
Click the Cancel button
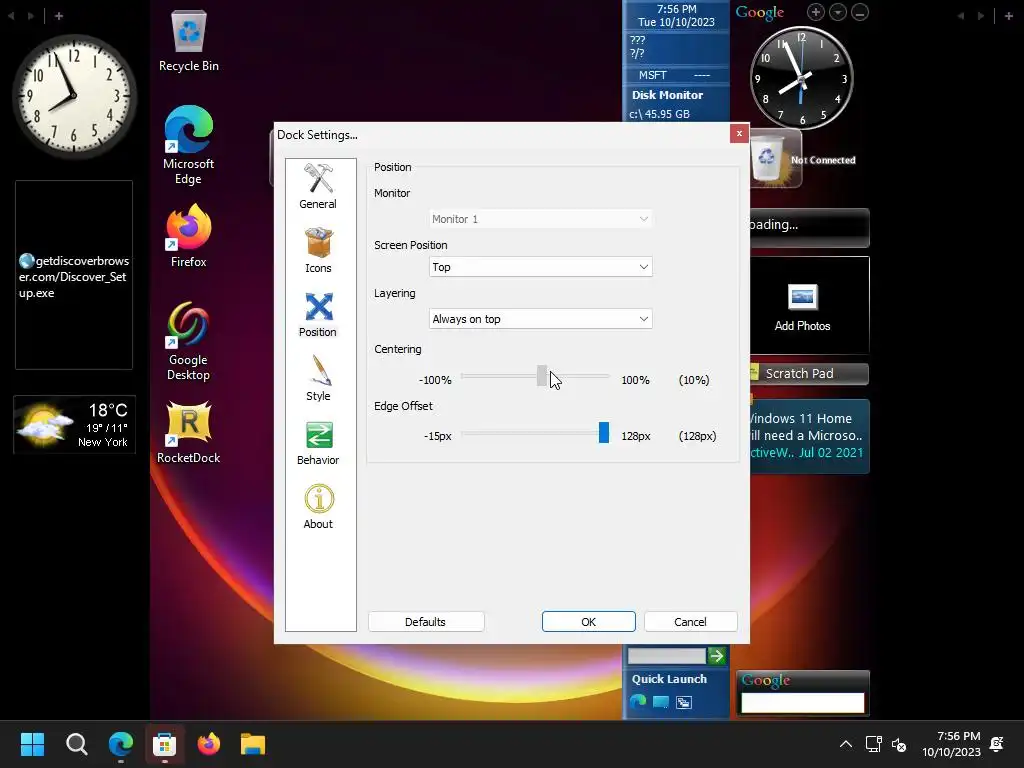pos(690,622)
